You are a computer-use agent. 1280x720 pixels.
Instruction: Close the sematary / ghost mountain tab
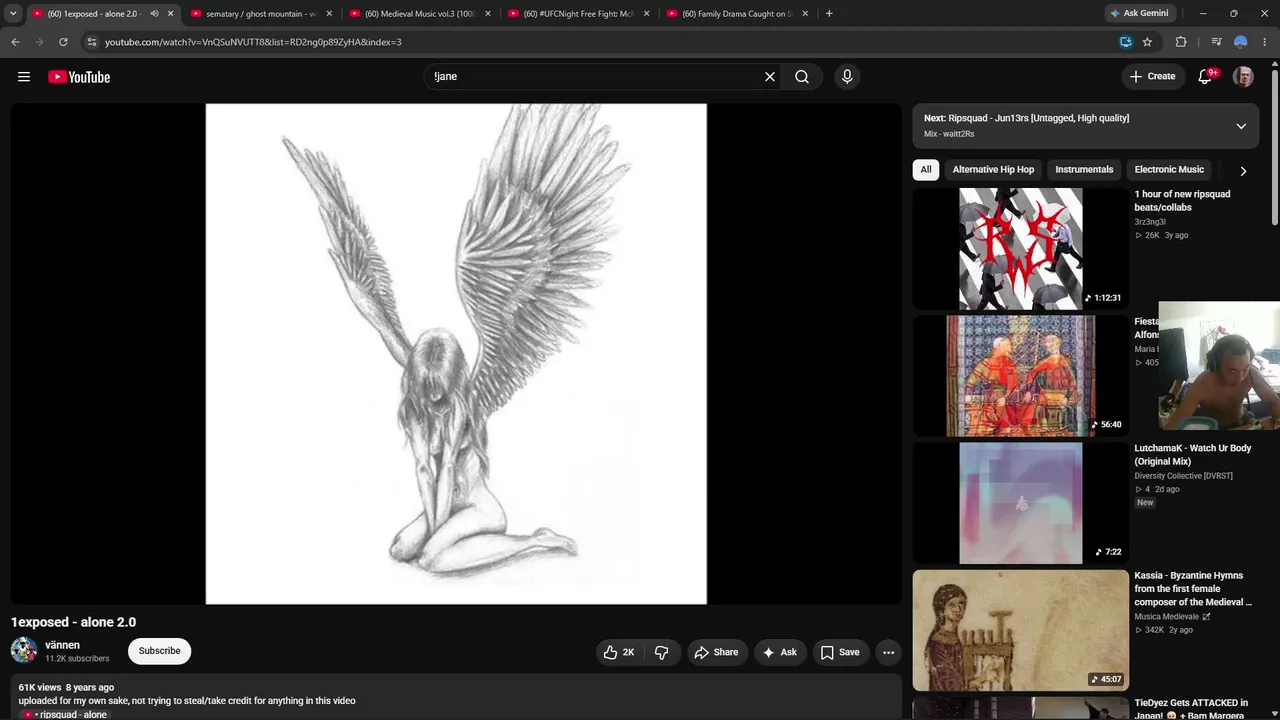click(x=329, y=14)
